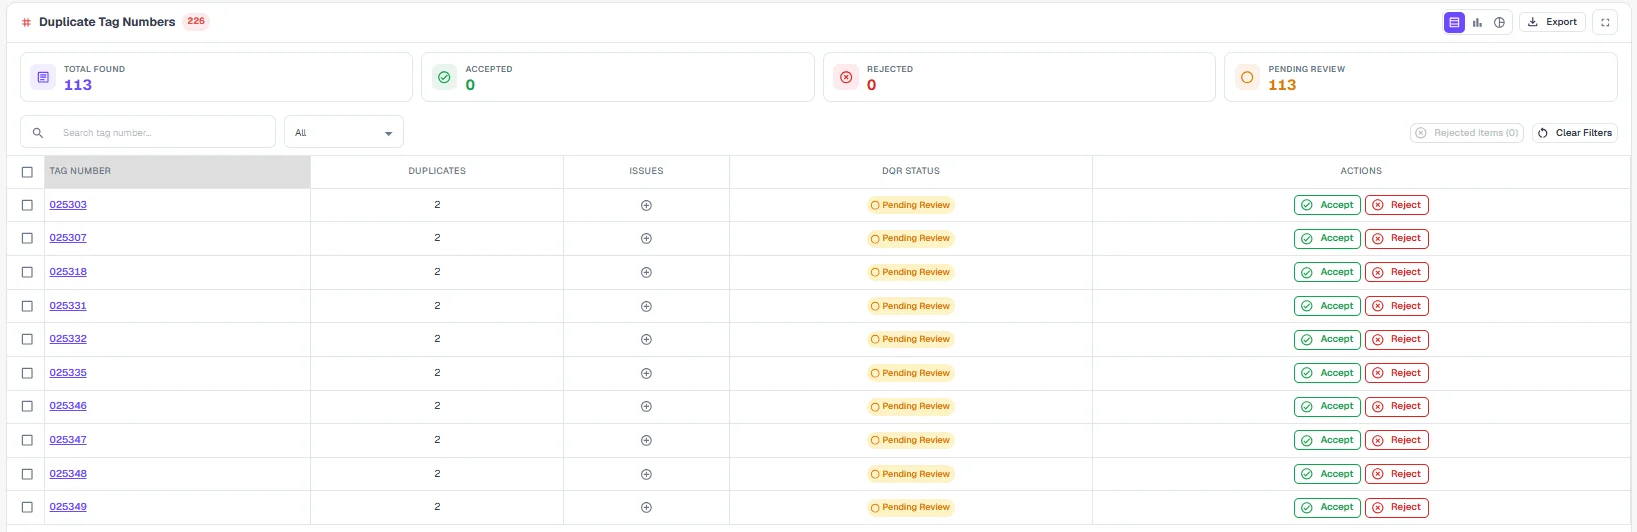Click the Export button

(1552, 22)
